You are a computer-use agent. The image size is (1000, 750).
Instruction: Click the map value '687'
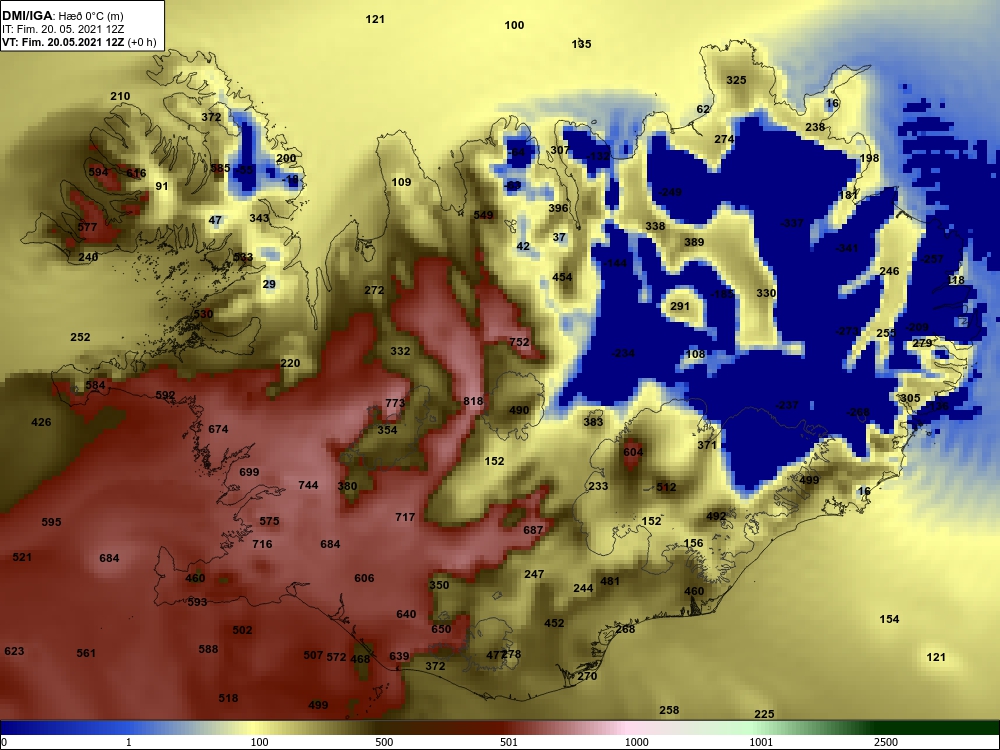[533, 530]
